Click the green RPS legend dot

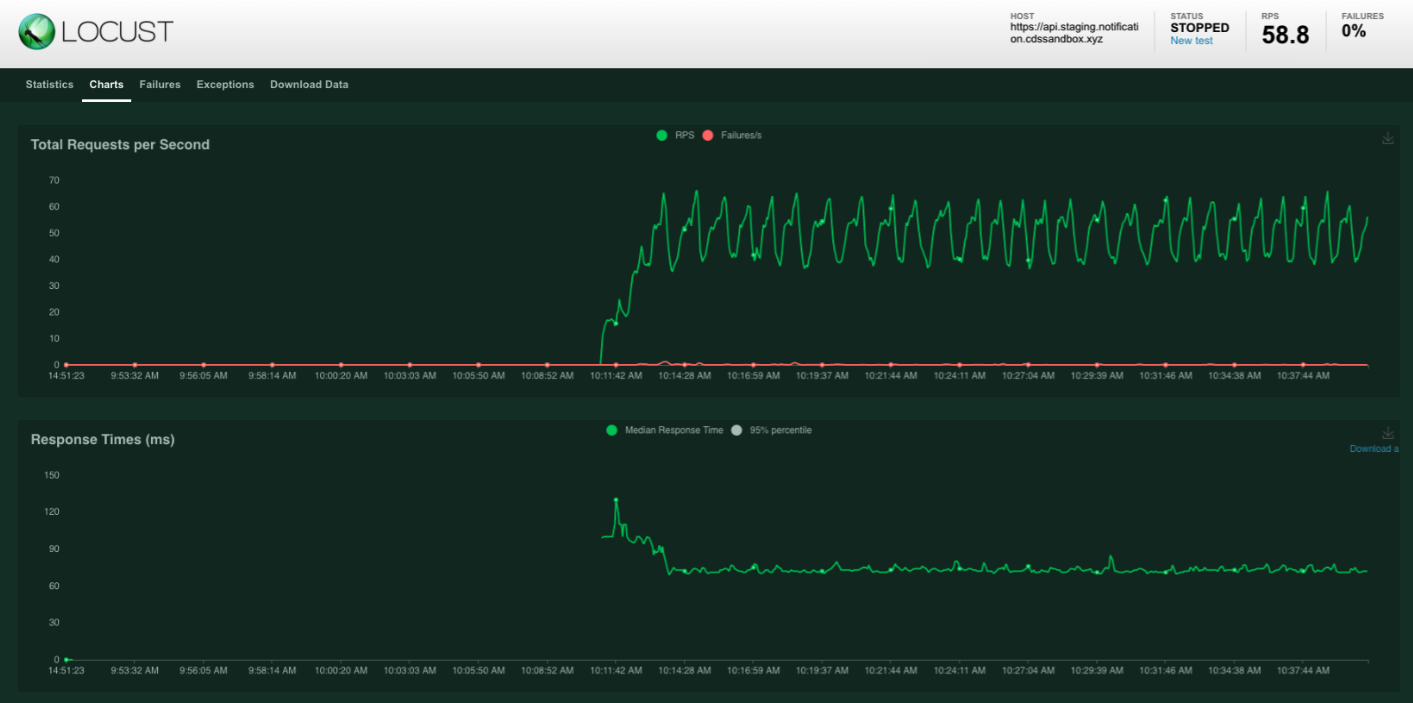click(x=662, y=135)
